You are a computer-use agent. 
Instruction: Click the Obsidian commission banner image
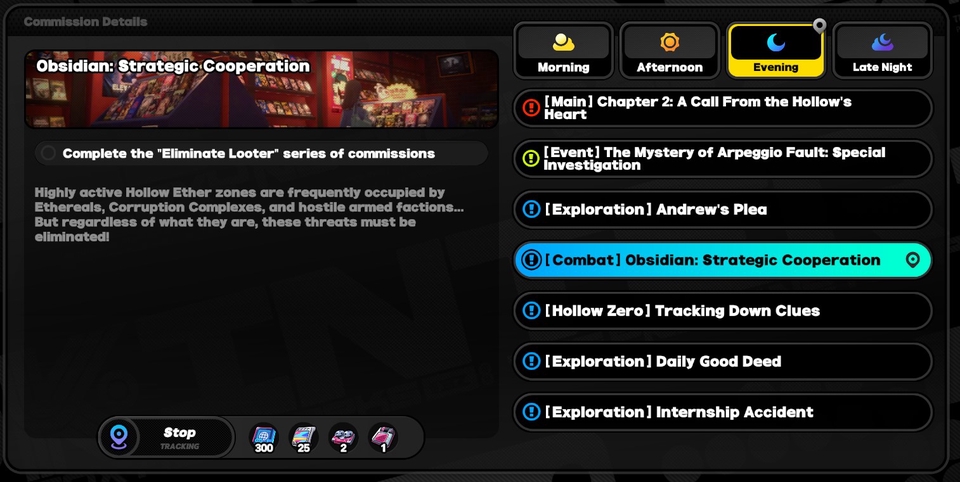pyautogui.click(x=261, y=89)
